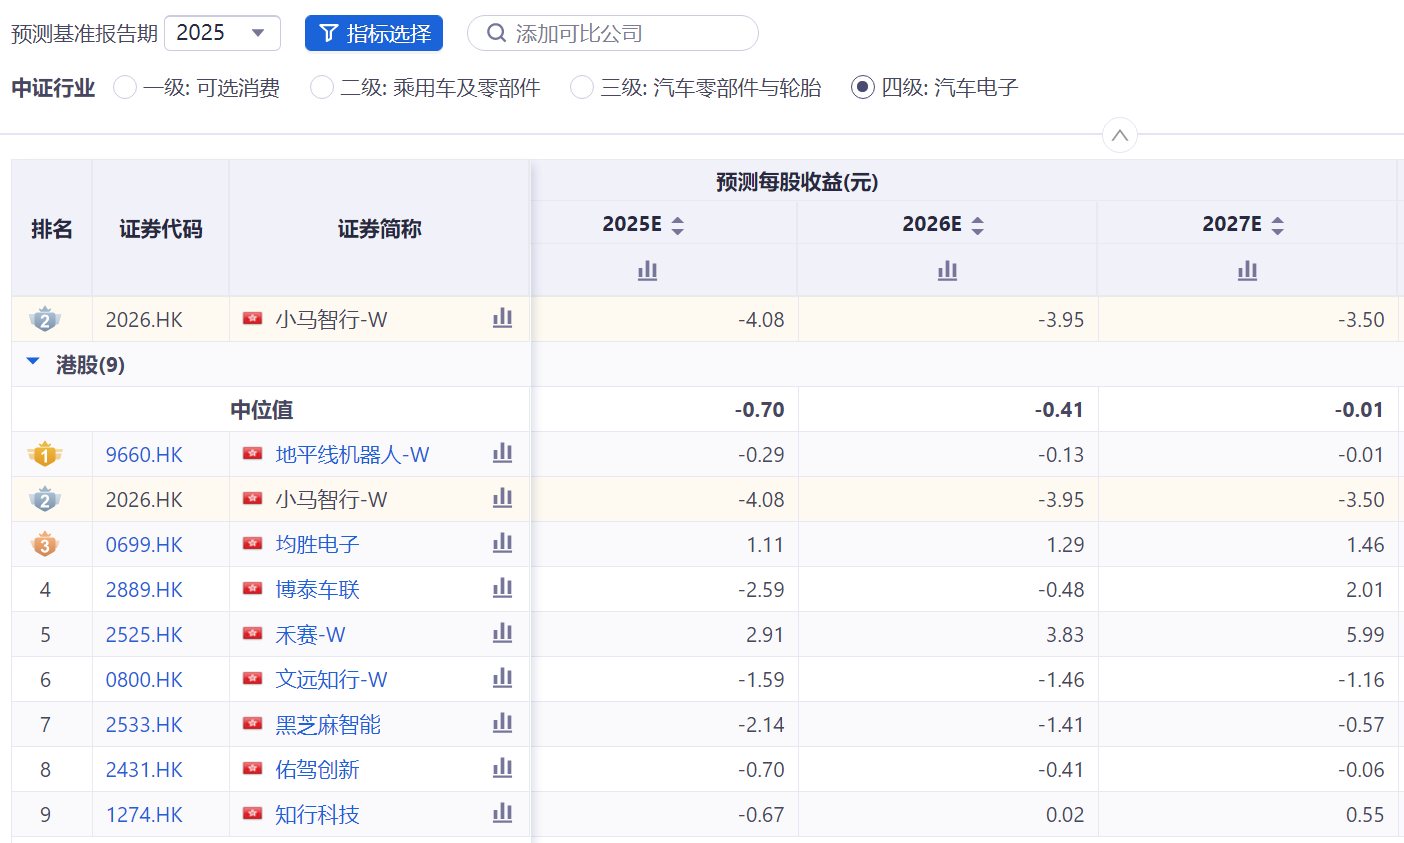1404x843 pixels.
Task: Open the 2025 forecast base period dropdown
Action: tap(222, 33)
